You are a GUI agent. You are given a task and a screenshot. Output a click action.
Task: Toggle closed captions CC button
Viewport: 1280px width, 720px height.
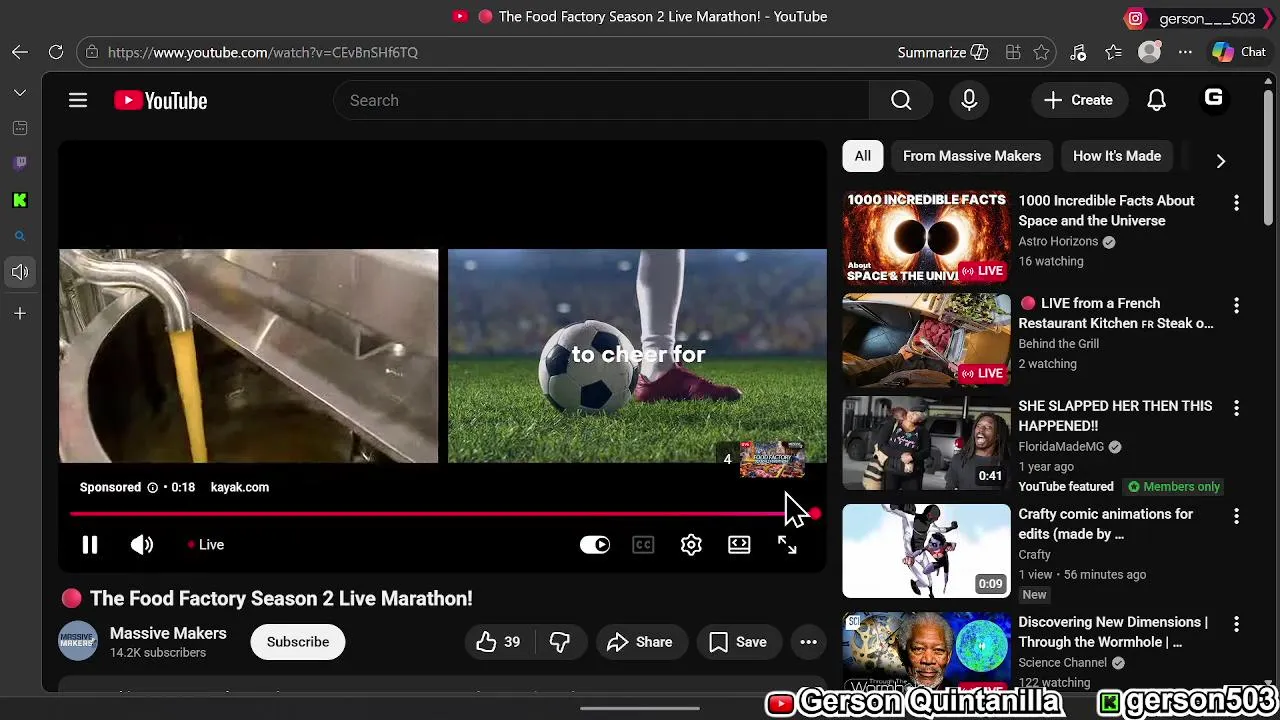pos(643,544)
